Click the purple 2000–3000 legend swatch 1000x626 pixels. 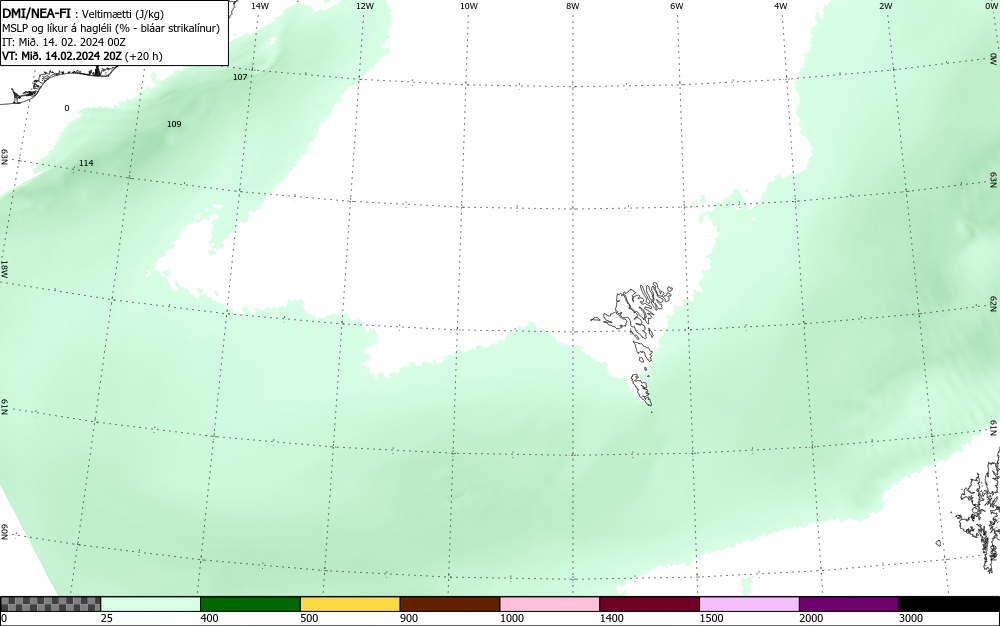click(849, 604)
